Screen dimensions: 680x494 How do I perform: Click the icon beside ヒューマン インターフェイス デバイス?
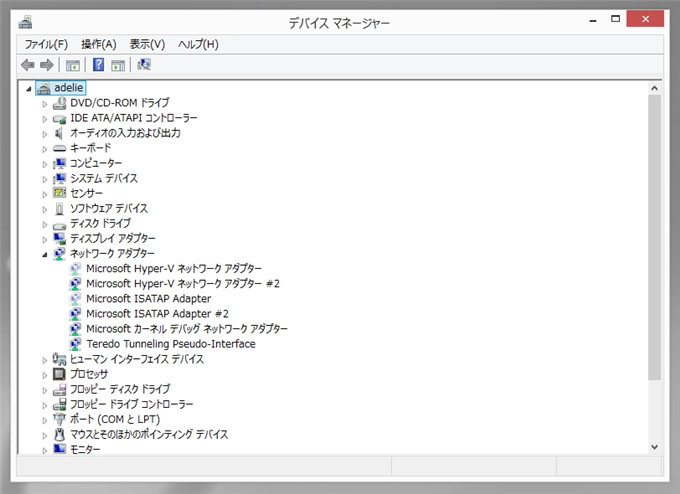pyautogui.click(x=59, y=359)
